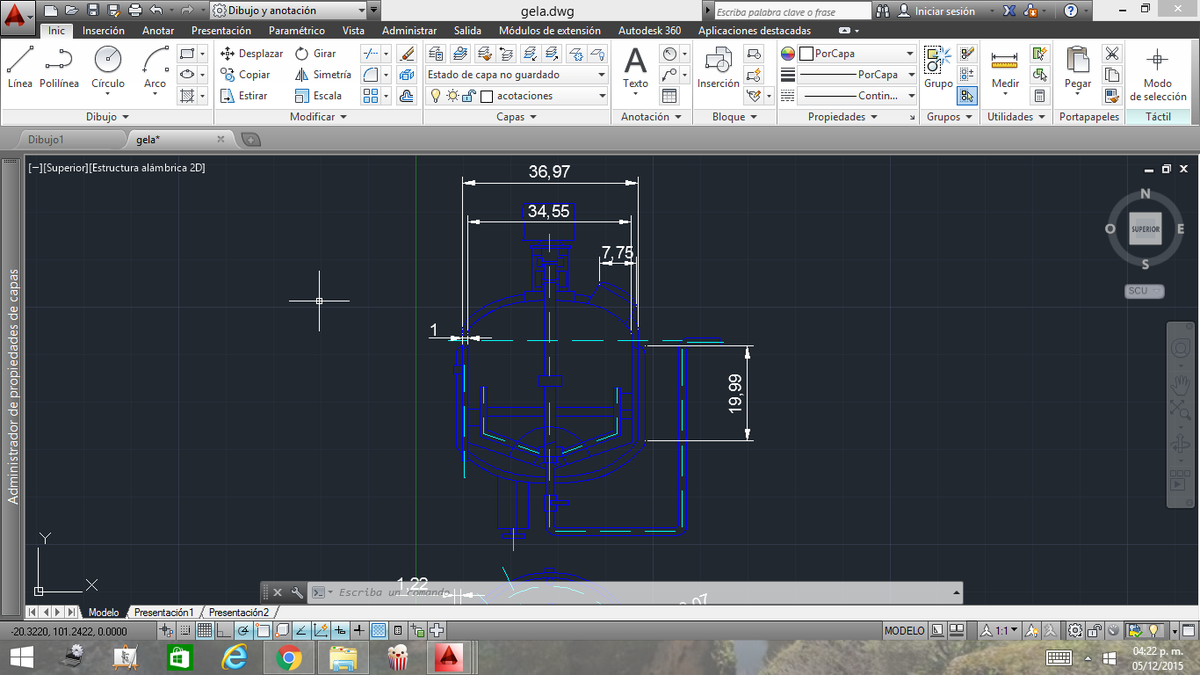Select the Polilínea tool
The image size is (1200, 675).
click(x=59, y=68)
